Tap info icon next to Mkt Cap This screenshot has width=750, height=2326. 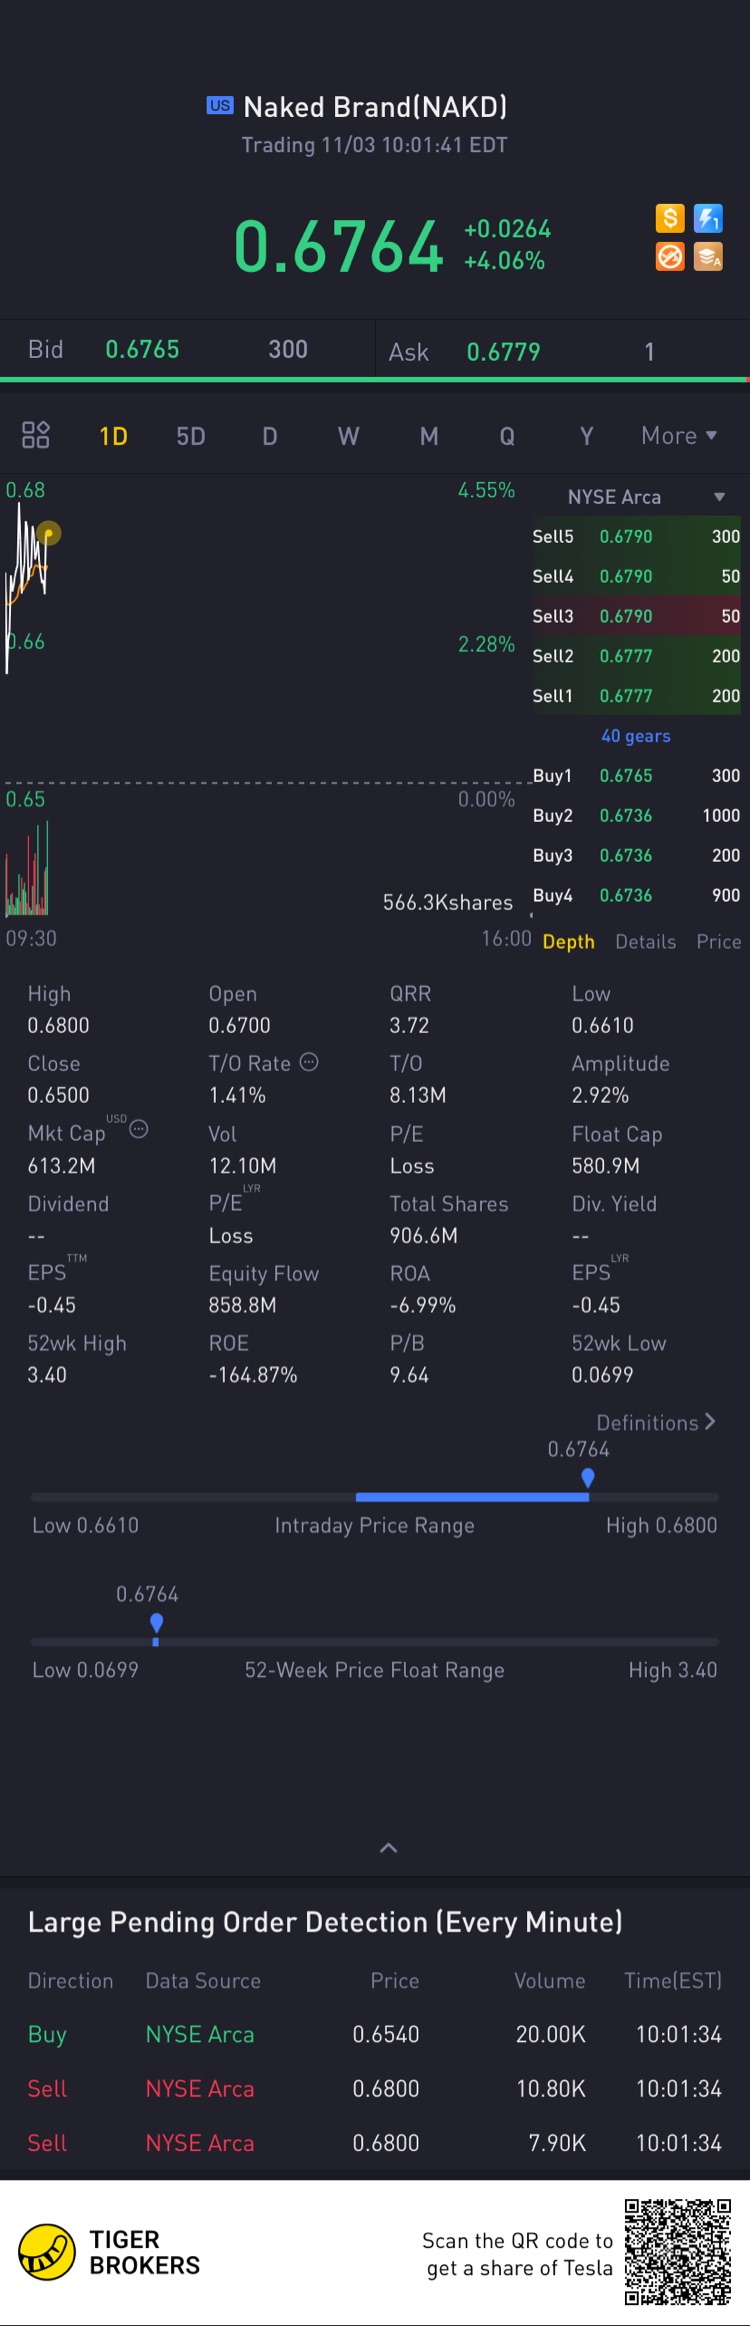click(139, 1129)
